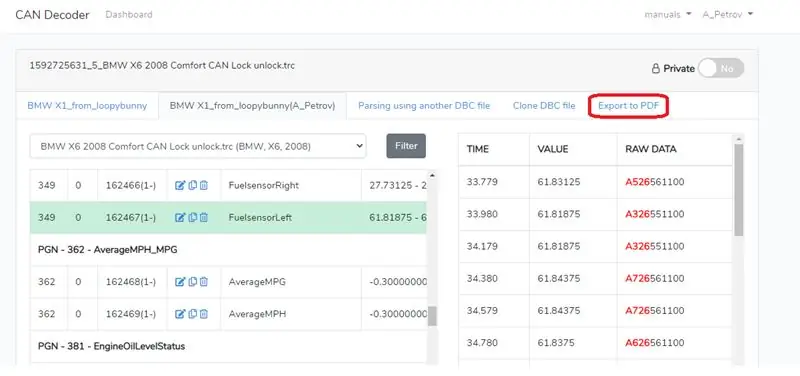Edit the AverageMPH signal
Viewport: 800px width, 376px height.
coord(180,314)
